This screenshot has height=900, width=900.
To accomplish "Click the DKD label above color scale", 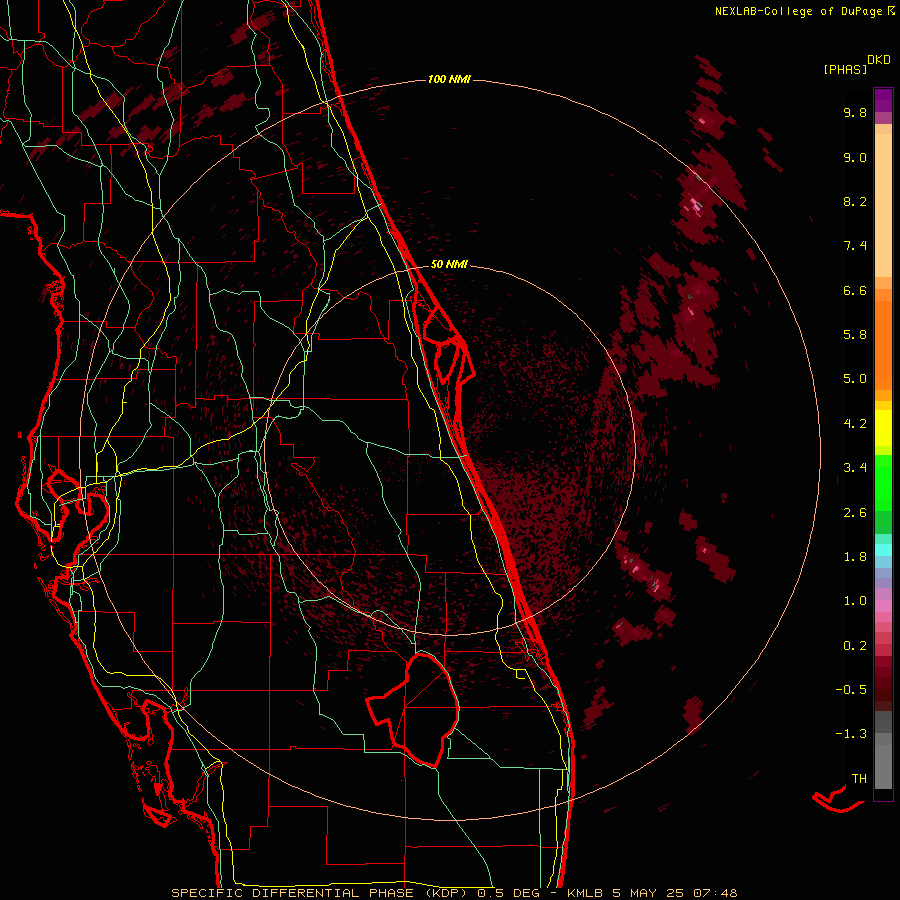I will pyautogui.click(x=879, y=60).
